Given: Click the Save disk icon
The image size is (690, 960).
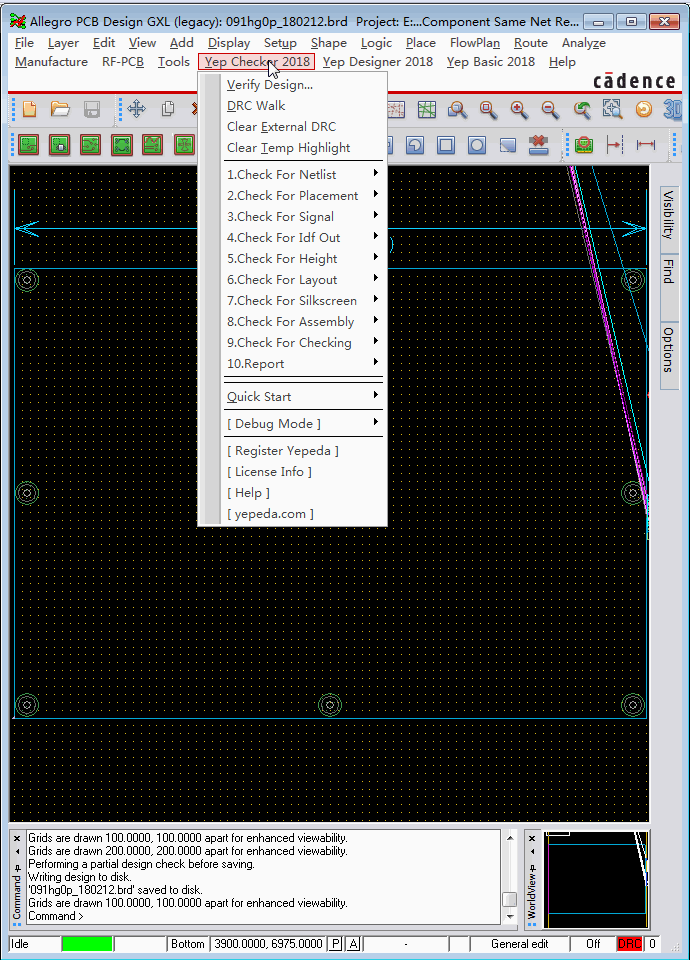Looking at the screenshot, I should (92, 110).
